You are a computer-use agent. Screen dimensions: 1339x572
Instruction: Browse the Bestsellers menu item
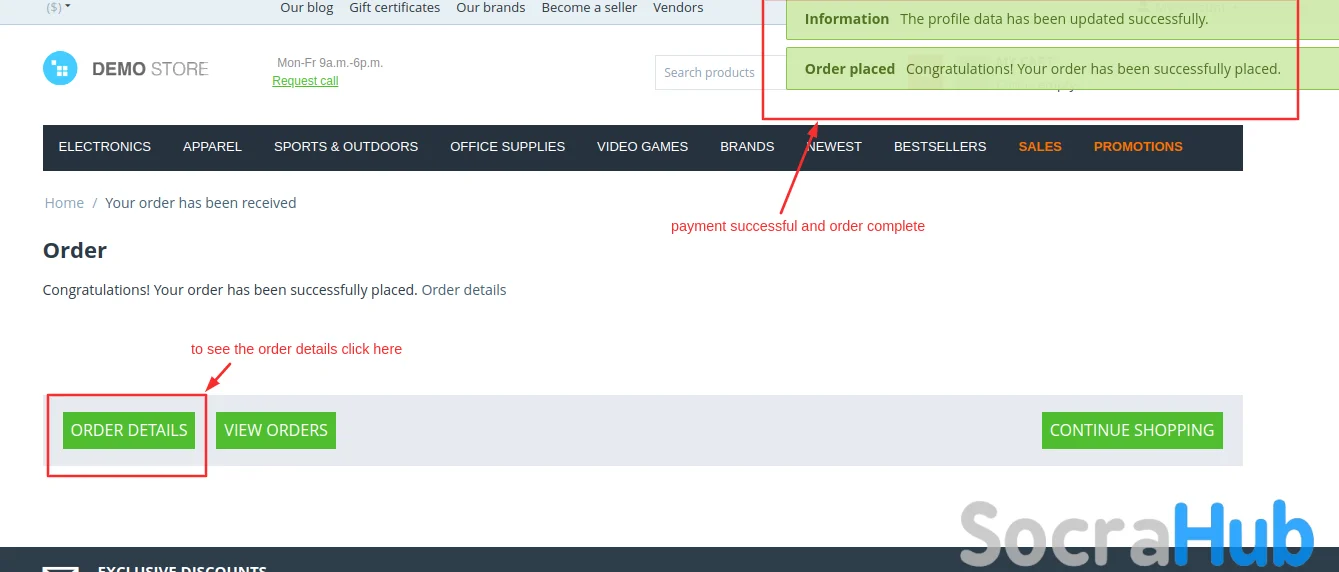939,147
